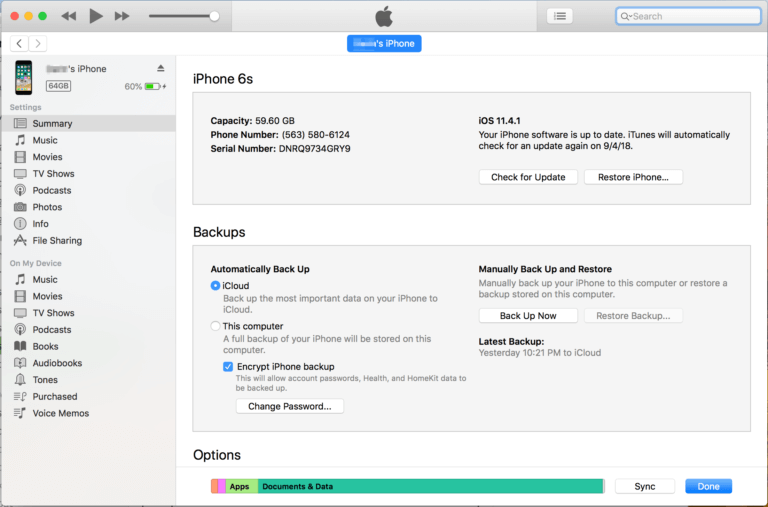This screenshot has height=507, width=768.
Task: Click the Movies film icon under On My Device
Action: pyautogui.click(x=20, y=296)
